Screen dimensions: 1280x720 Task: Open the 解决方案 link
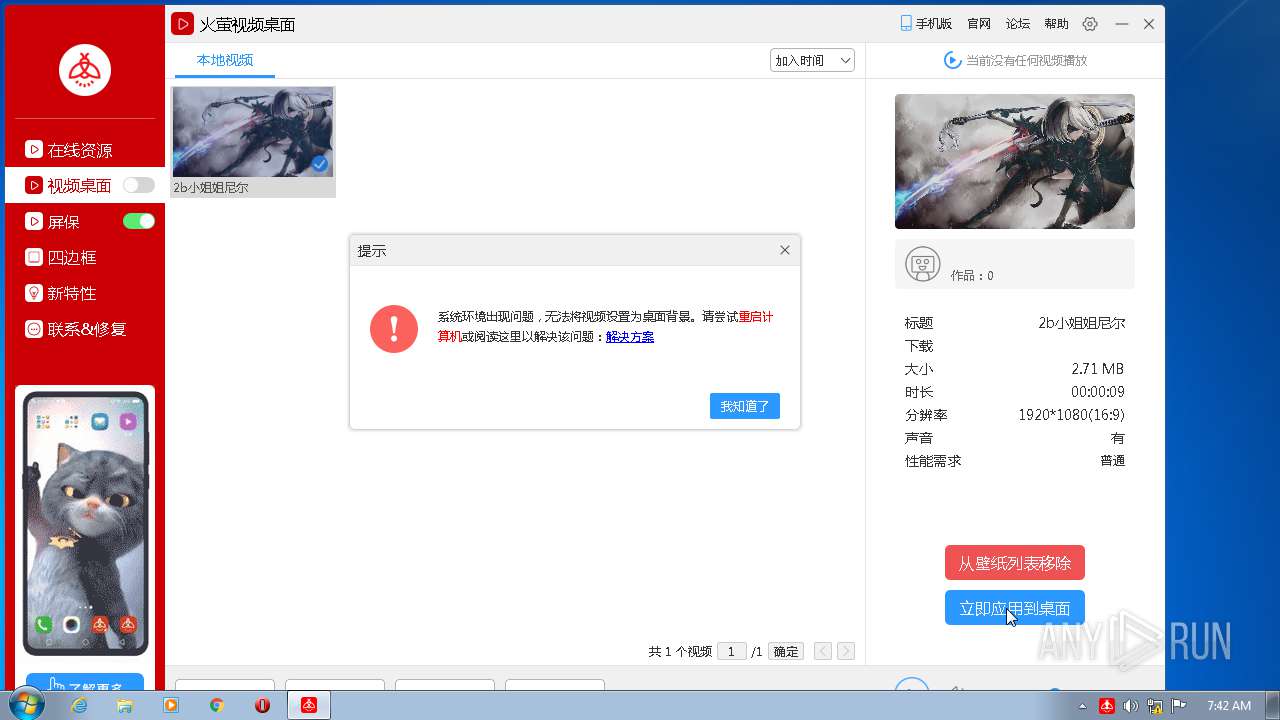coord(630,337)
